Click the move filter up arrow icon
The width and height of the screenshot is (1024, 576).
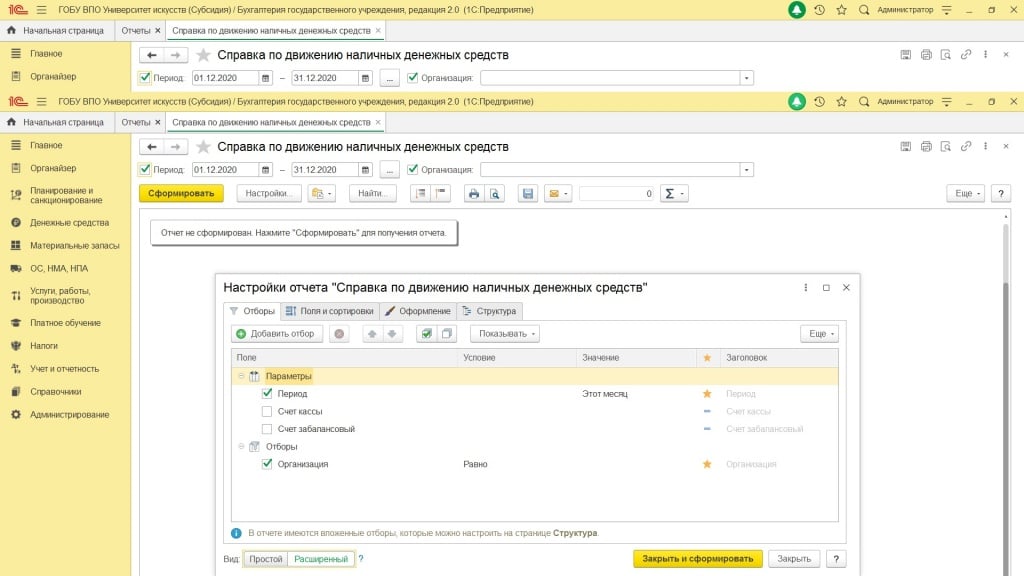(x=371, y=334)
